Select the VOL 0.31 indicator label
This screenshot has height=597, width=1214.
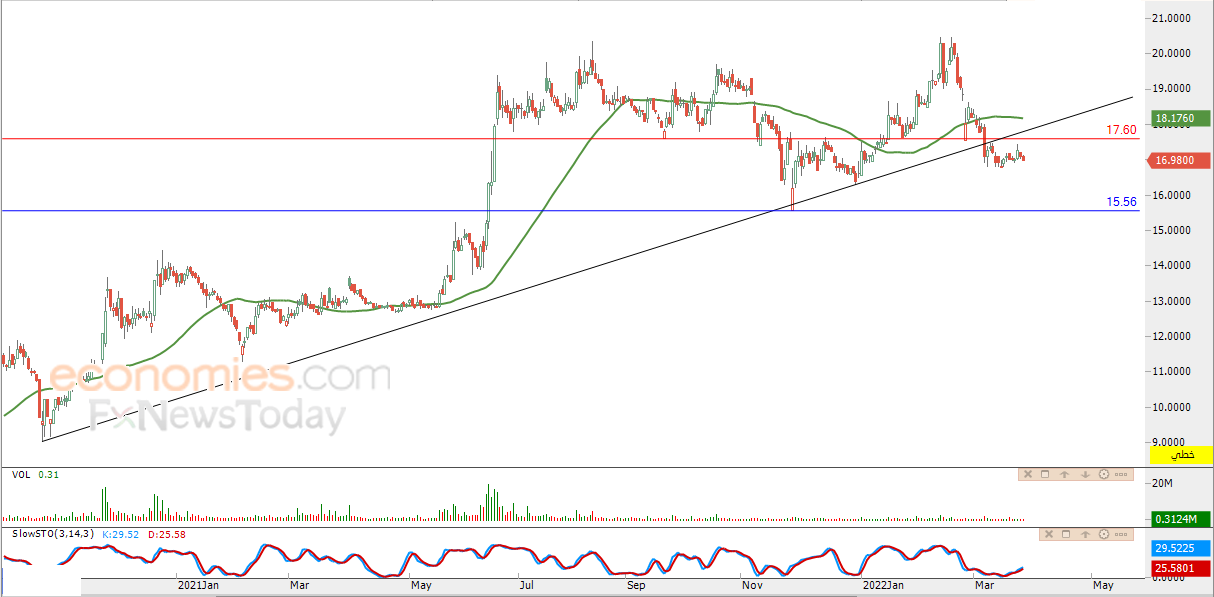click(x=36, y=475)
